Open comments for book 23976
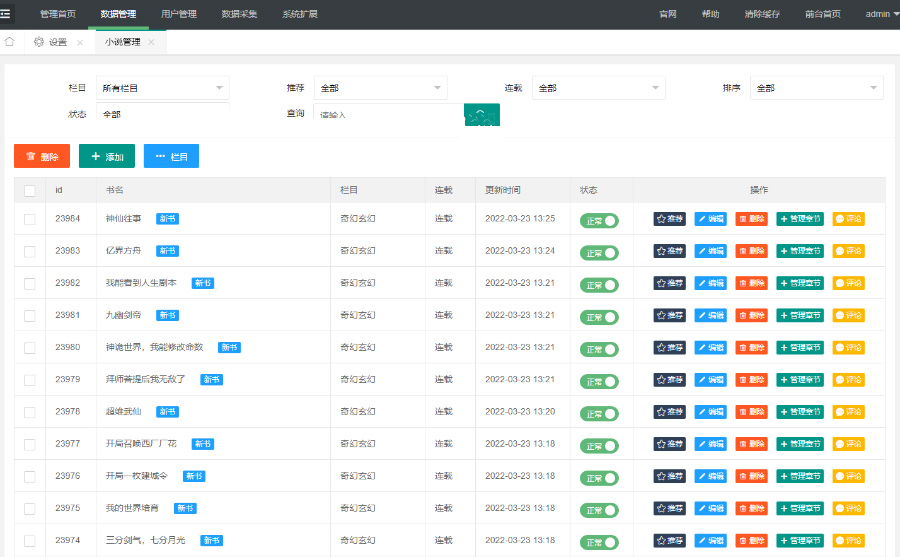Screen dimensions: 900x557 (x=848, y=476)
